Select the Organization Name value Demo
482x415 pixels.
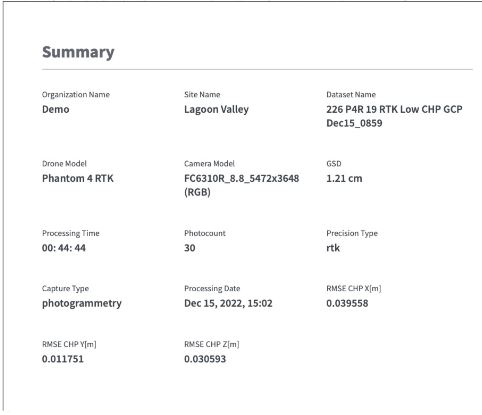[x=56, y=109]
